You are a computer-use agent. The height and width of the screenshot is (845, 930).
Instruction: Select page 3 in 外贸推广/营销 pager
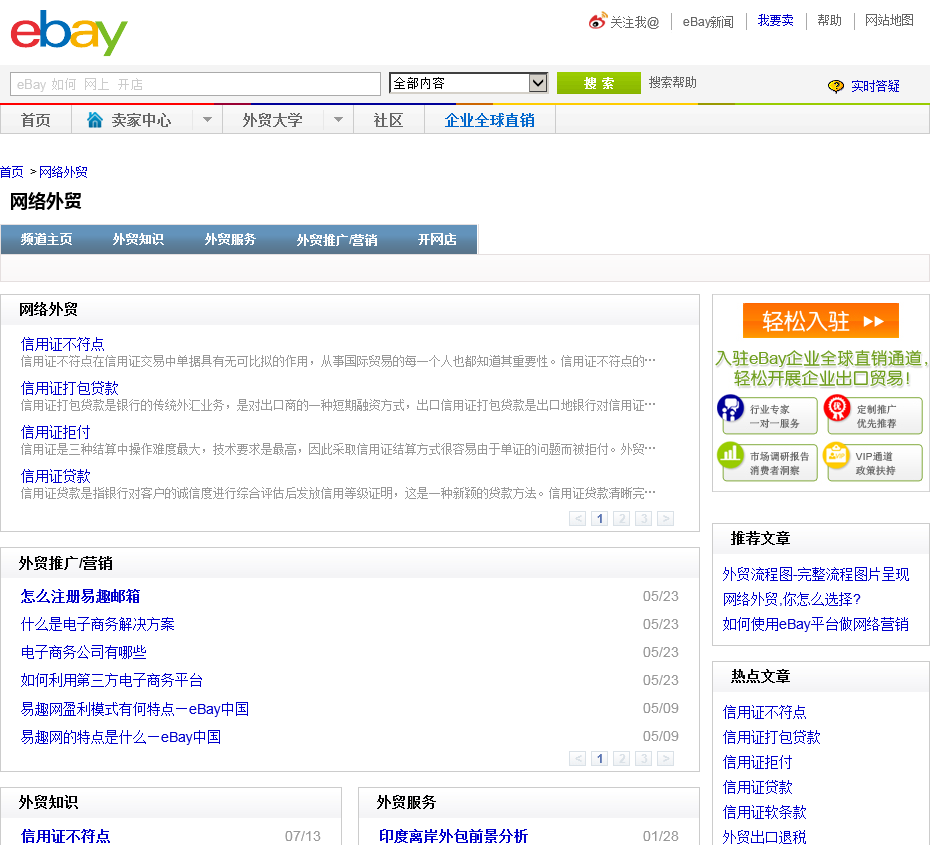[x=644, y=758]
